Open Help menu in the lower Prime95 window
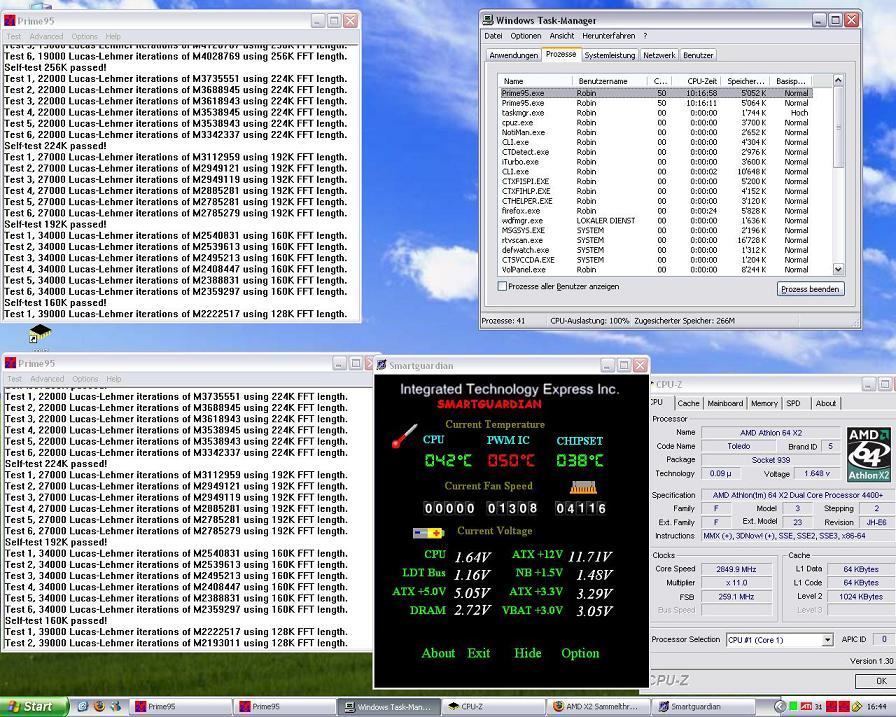 pyautogui.click(x=114, y=379)
